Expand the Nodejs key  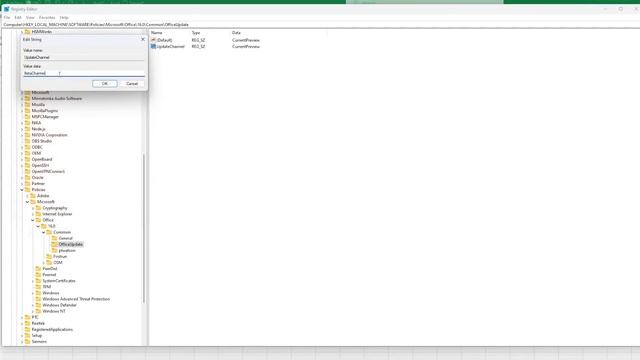pos(22,129)
